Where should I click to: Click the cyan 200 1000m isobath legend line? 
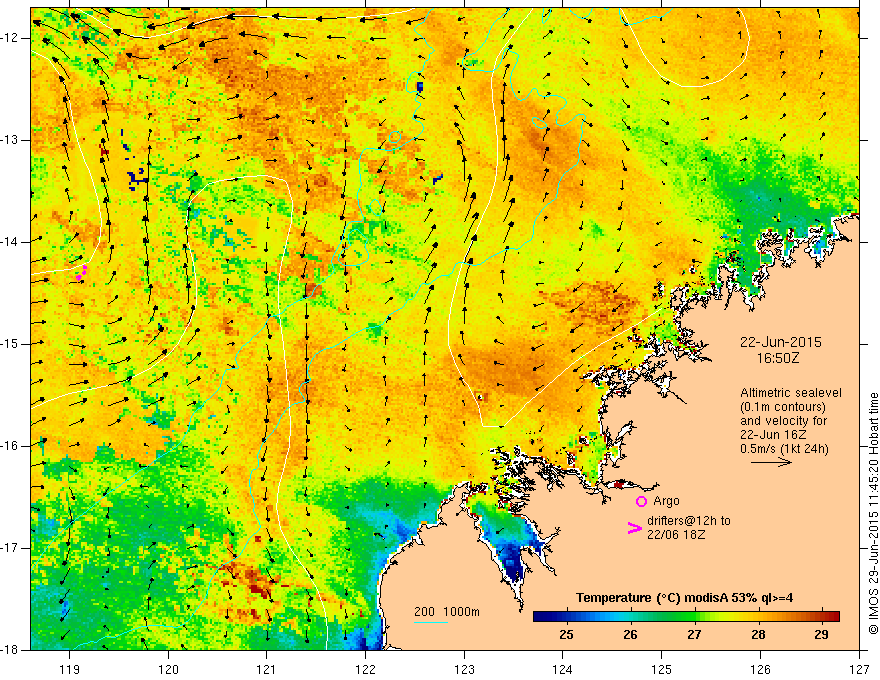pos(430,622)
